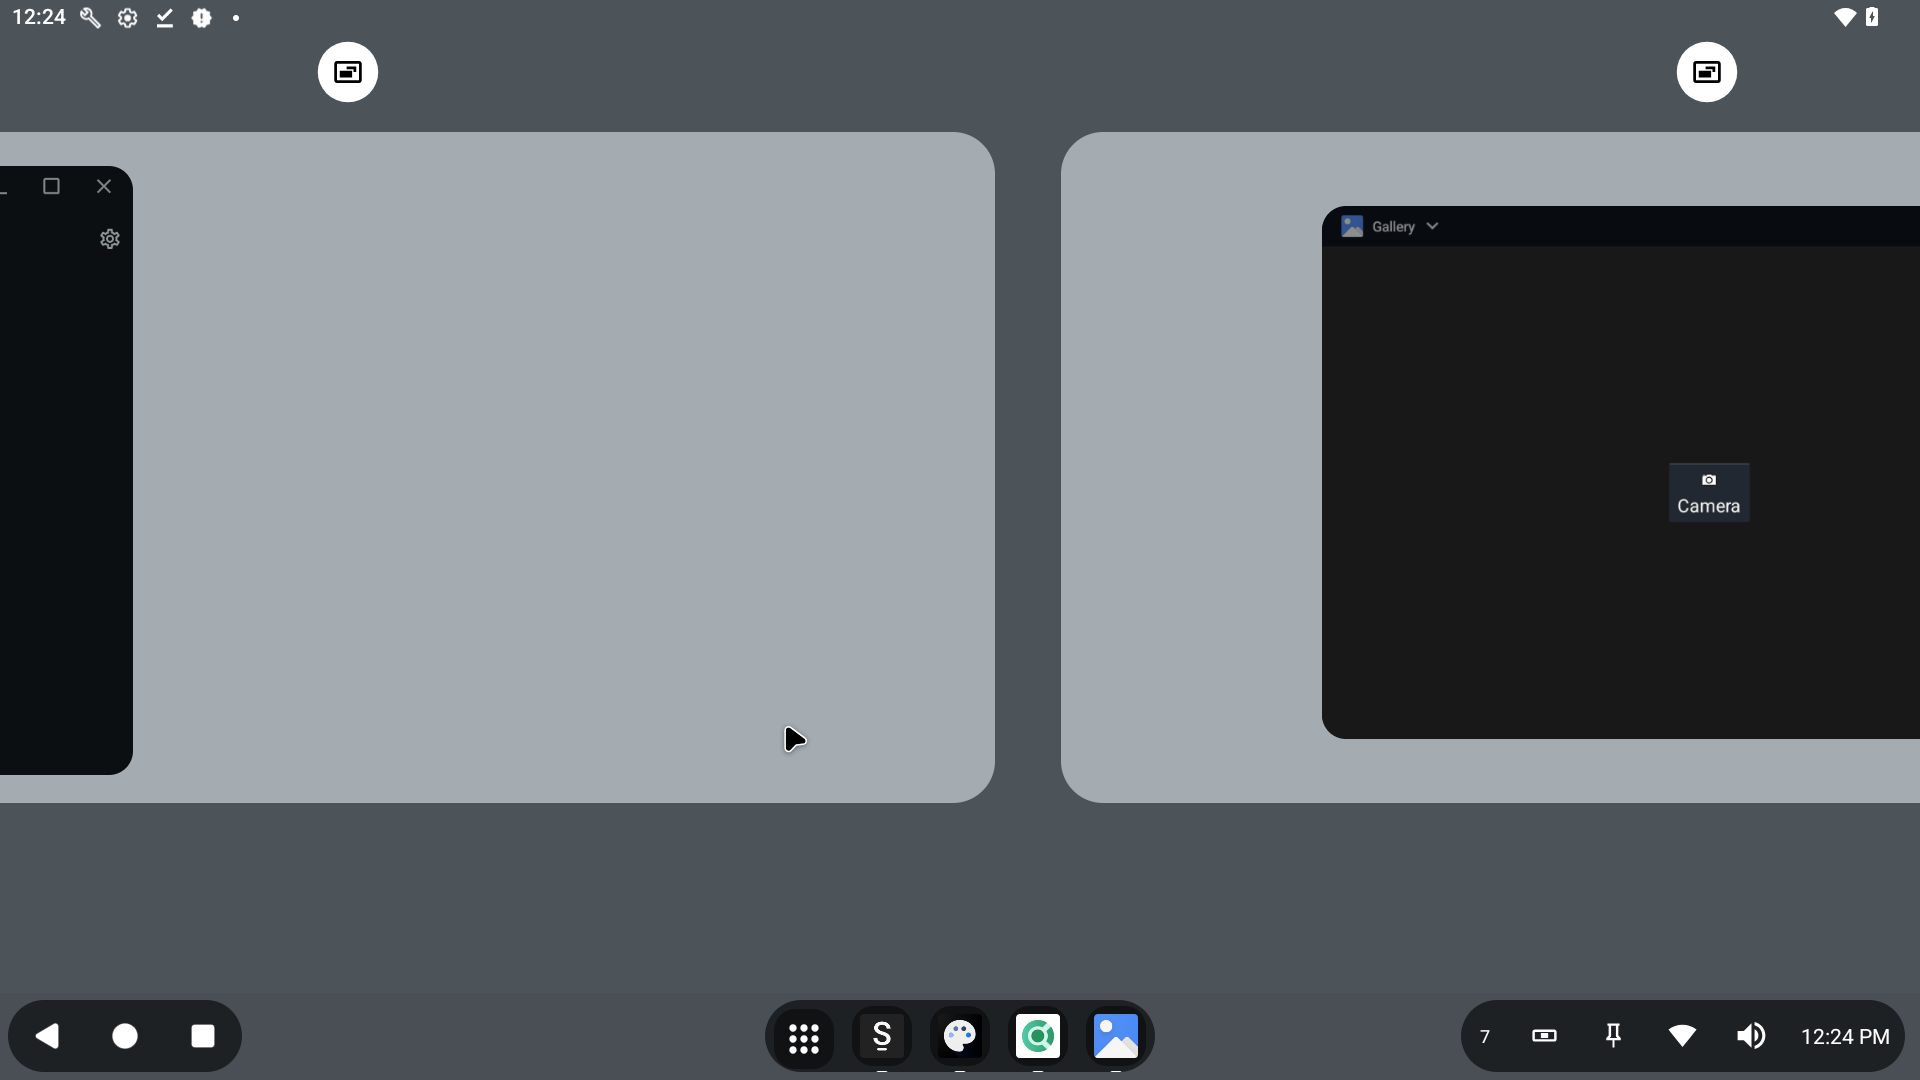Open the app drawer grid icon

pos(803,1037)
